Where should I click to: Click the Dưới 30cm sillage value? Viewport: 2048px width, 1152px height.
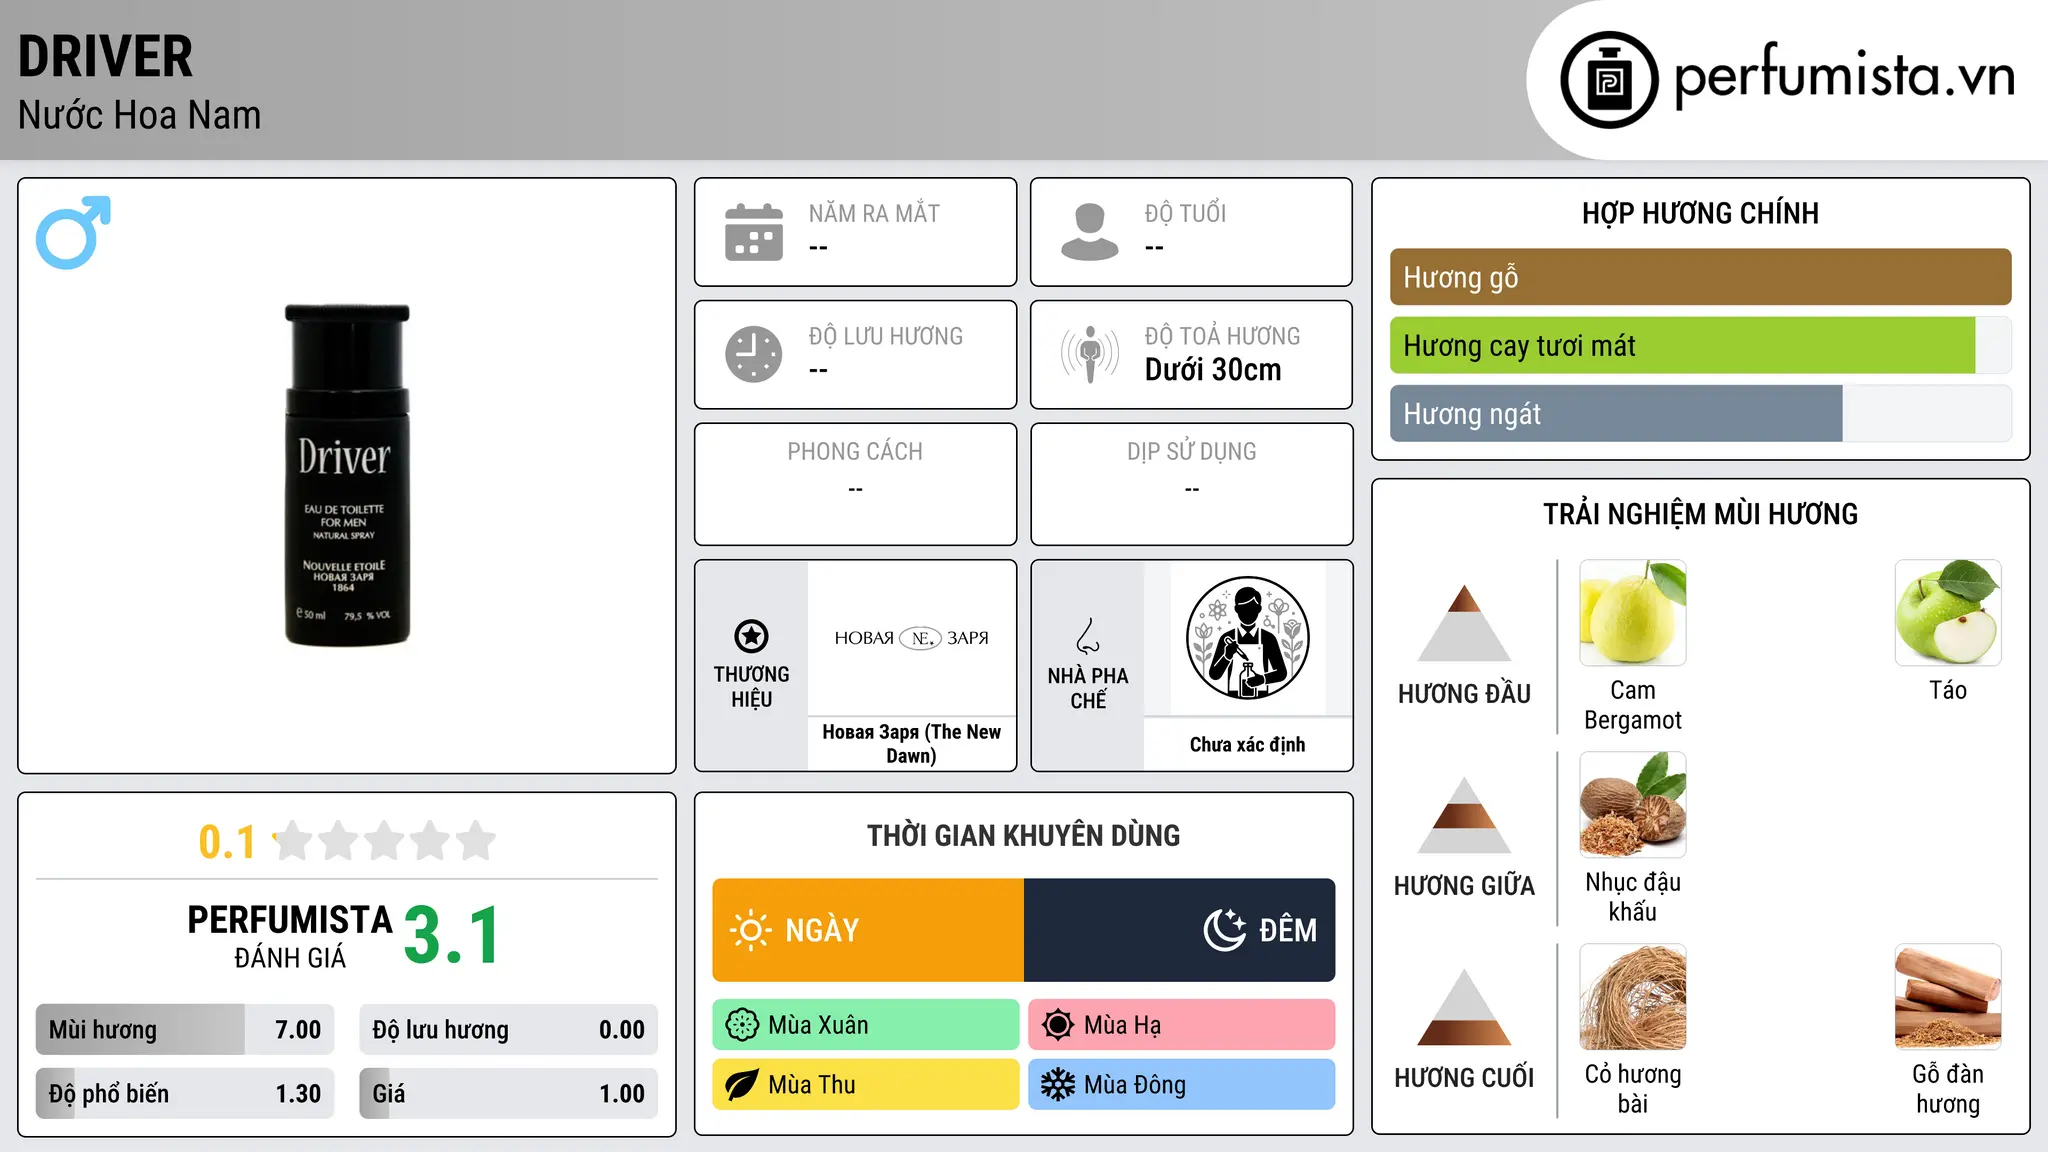click(1213, 370)
